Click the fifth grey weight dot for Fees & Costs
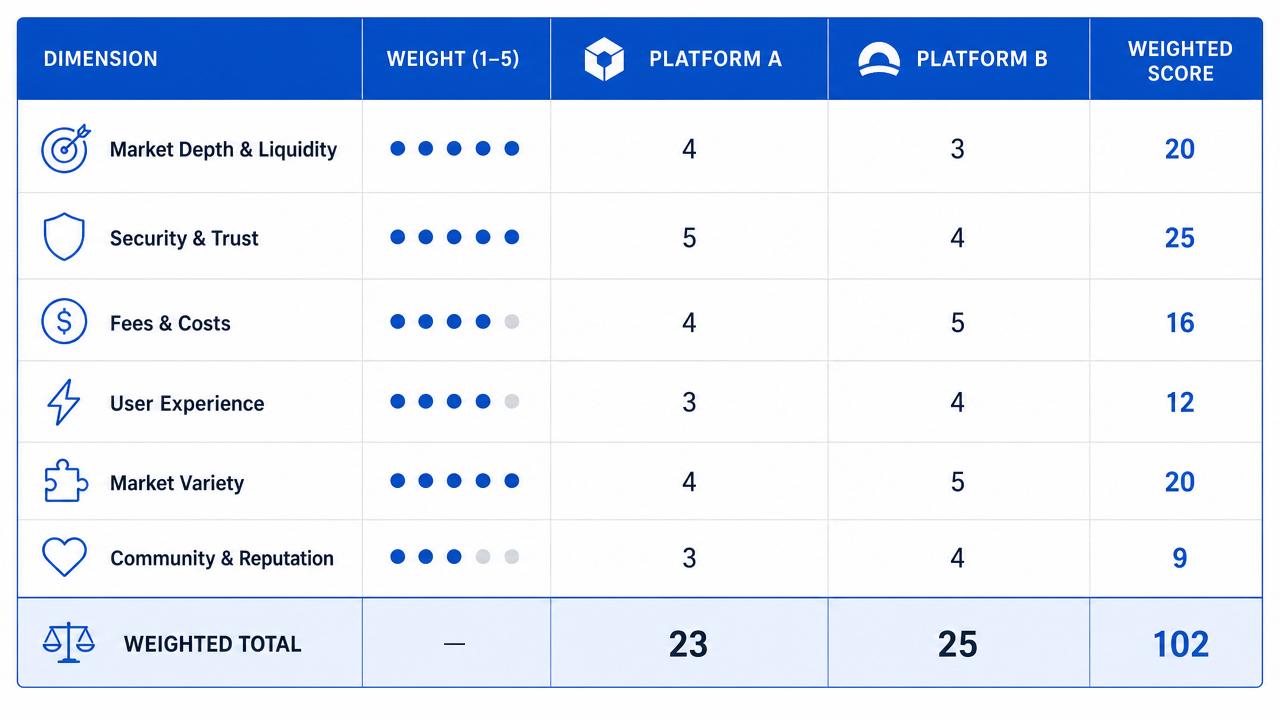The width and height of the screenshot is (1280, 720). tap(512, 322)
